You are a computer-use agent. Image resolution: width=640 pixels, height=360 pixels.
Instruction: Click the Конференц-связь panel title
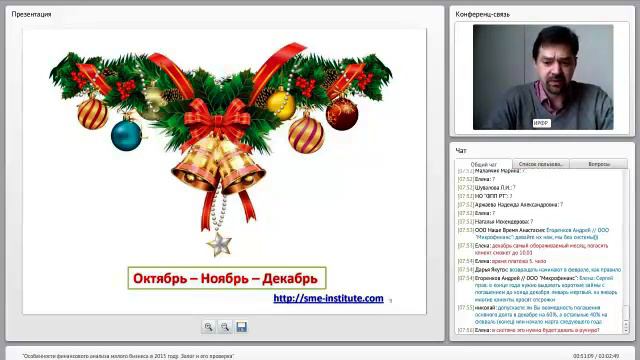(x=482, y=14)
